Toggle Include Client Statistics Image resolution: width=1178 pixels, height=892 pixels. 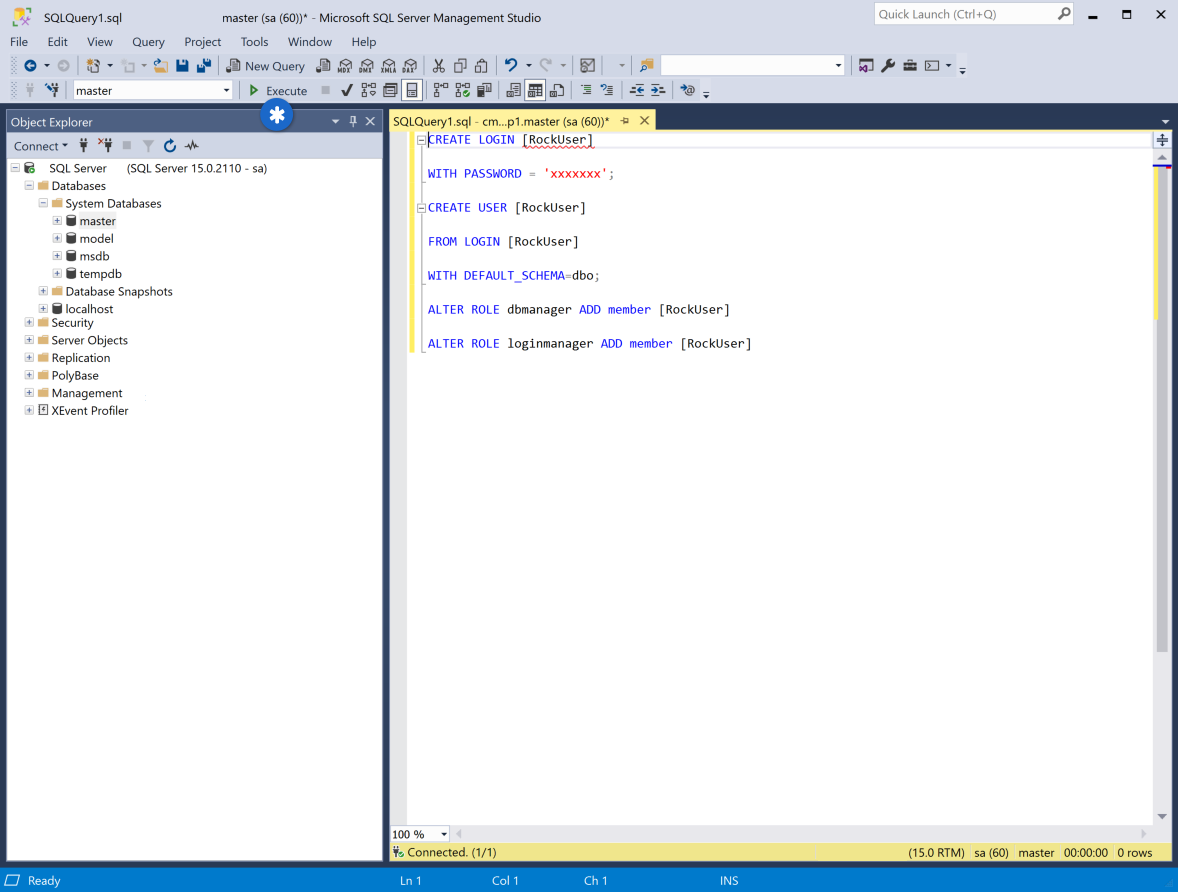coord(485,90)
